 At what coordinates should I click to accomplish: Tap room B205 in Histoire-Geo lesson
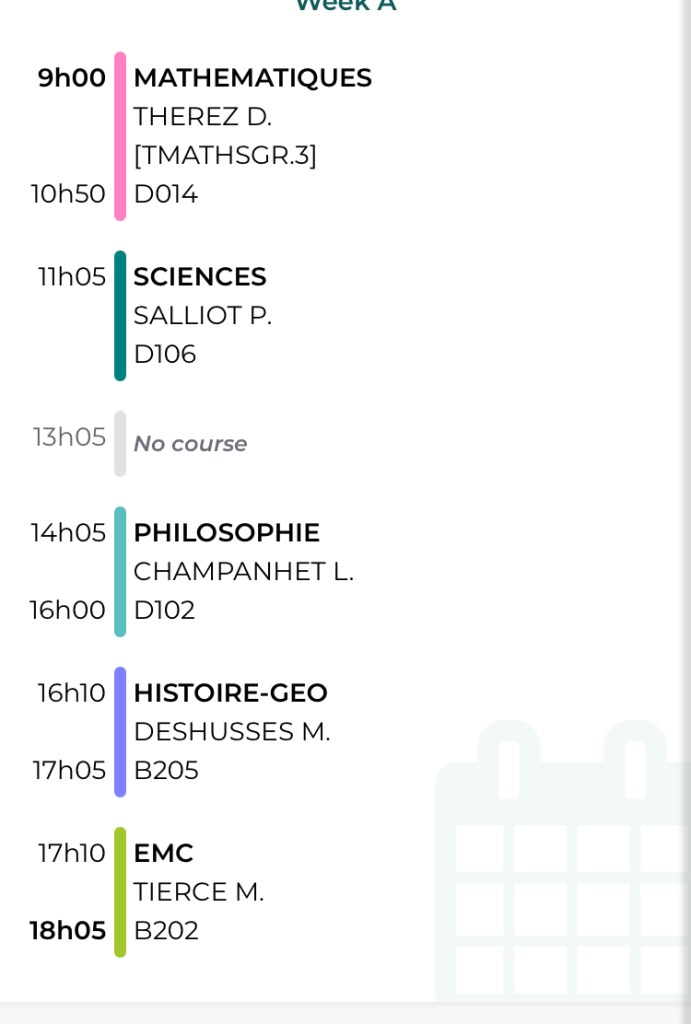[x=166, y=771]
